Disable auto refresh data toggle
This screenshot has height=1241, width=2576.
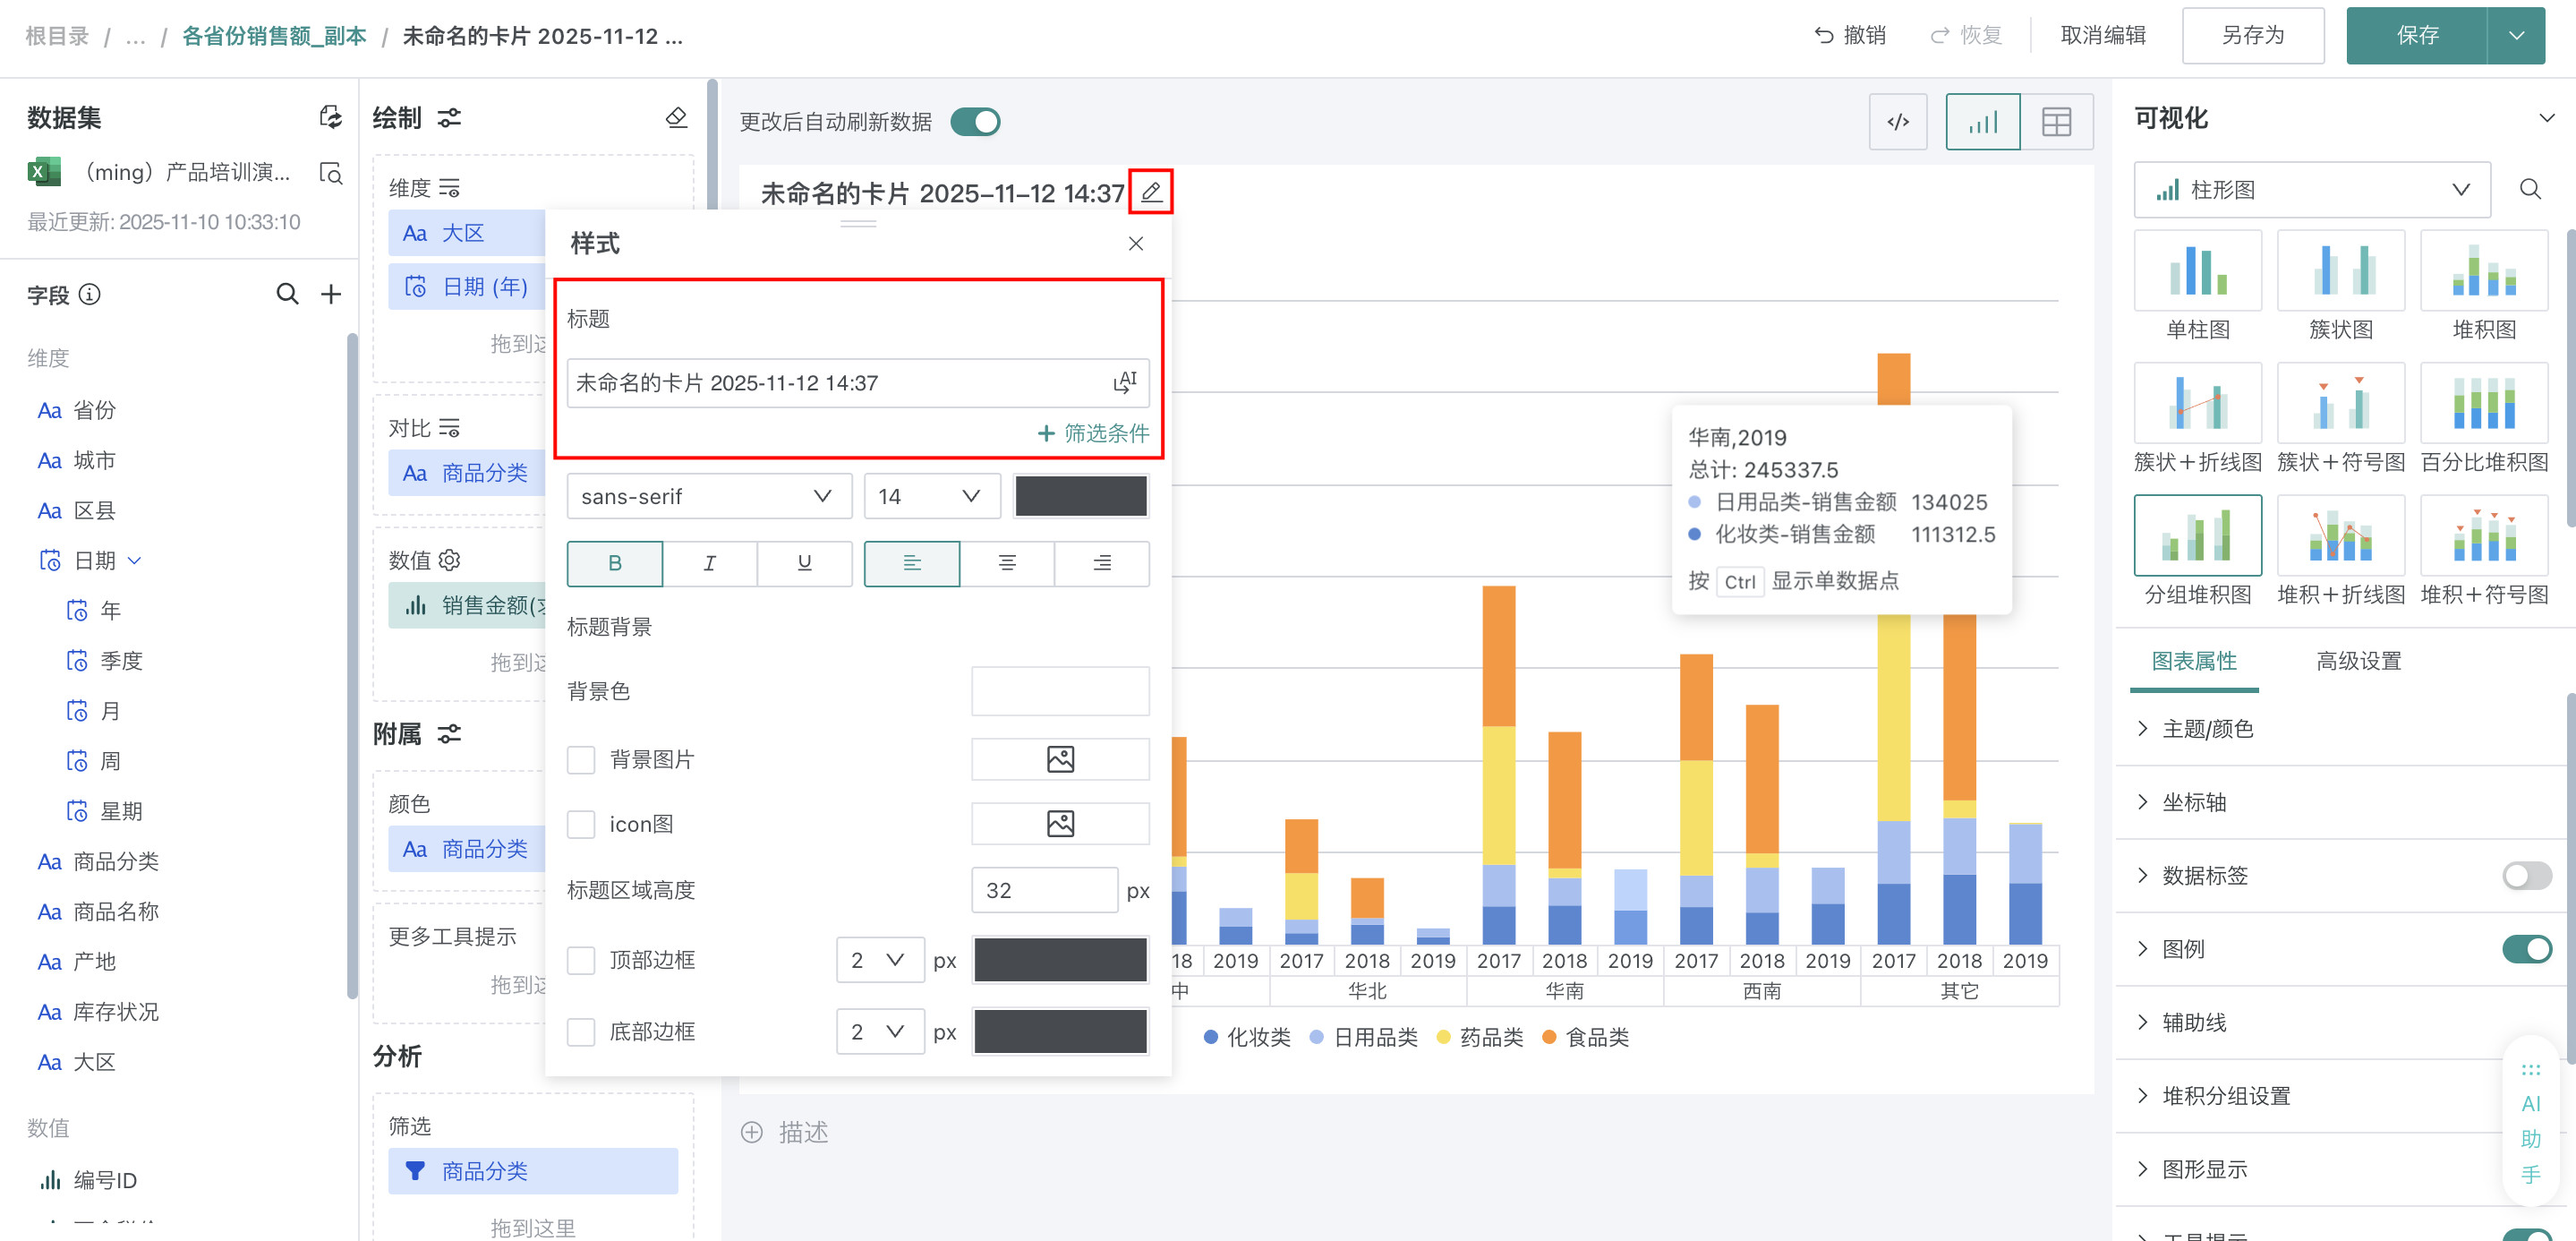point(975,122)
